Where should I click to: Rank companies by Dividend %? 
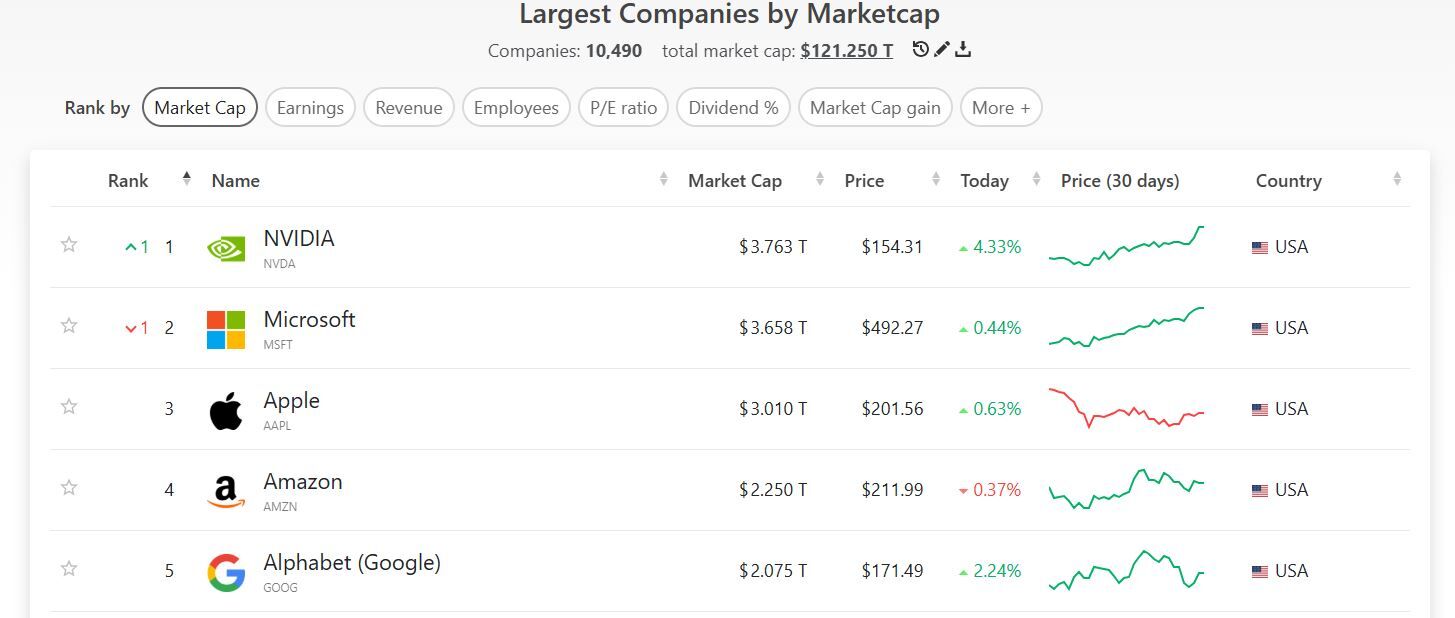coord(734,108)
